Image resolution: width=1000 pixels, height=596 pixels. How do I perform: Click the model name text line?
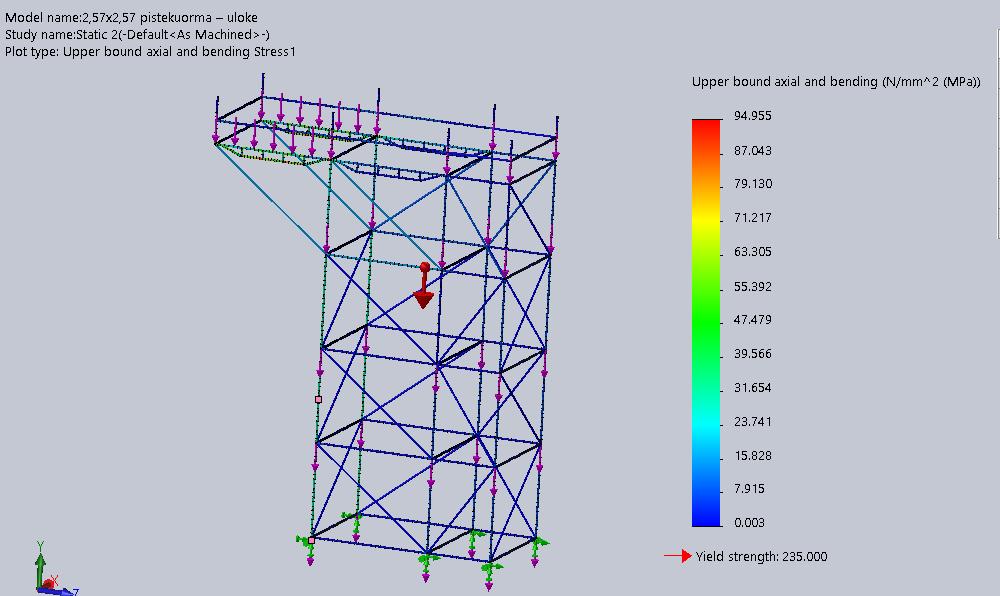pos(131,18)
